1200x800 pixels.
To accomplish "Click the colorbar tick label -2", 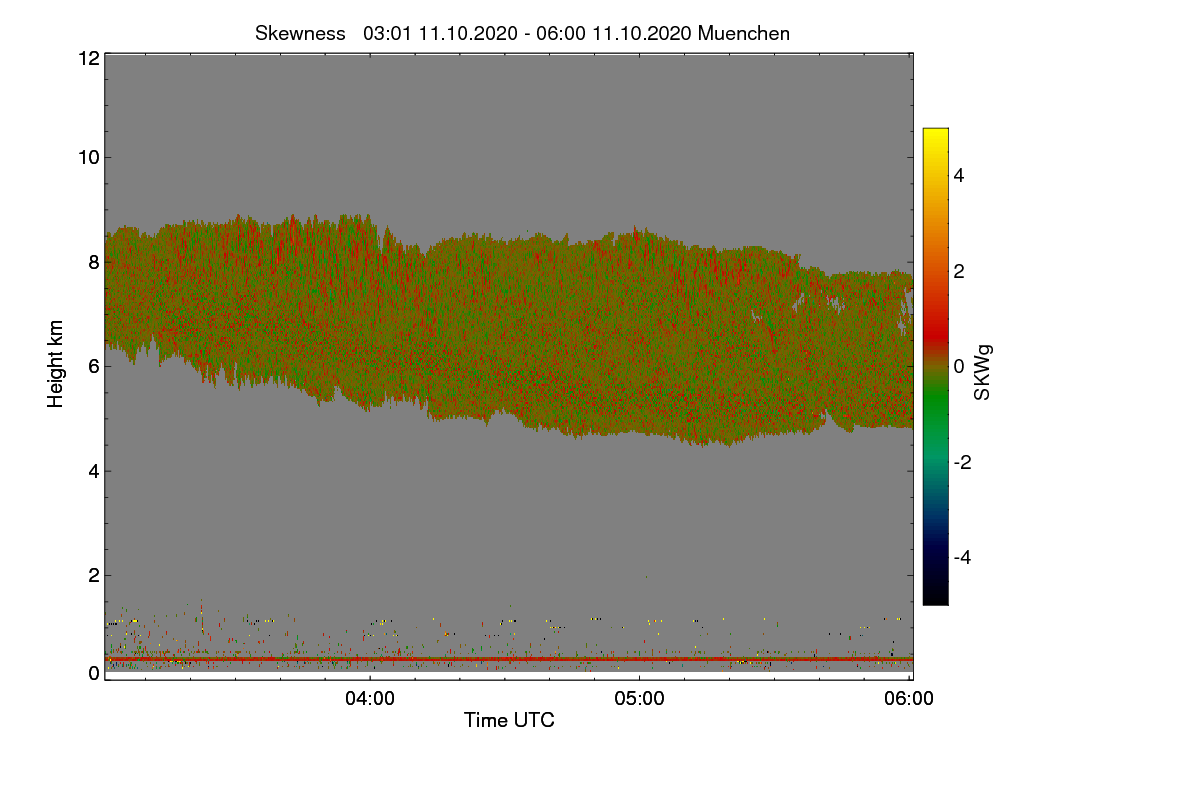I will pos(960,462).
